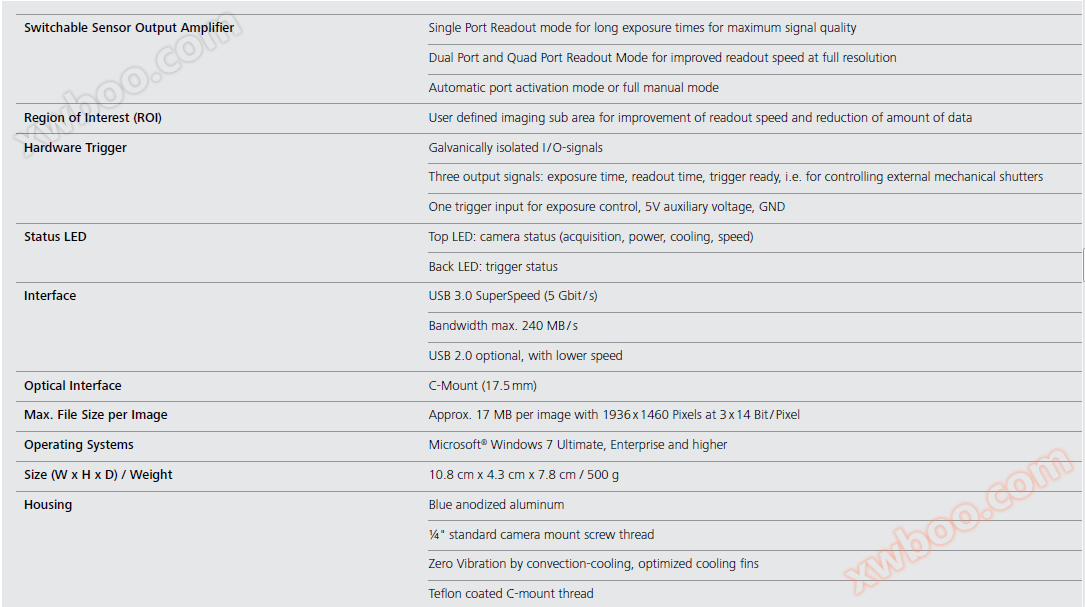Click the Bandwidth max. 240 MB/s entry
The image size is (1085, 607).
(x=503, y=326)
